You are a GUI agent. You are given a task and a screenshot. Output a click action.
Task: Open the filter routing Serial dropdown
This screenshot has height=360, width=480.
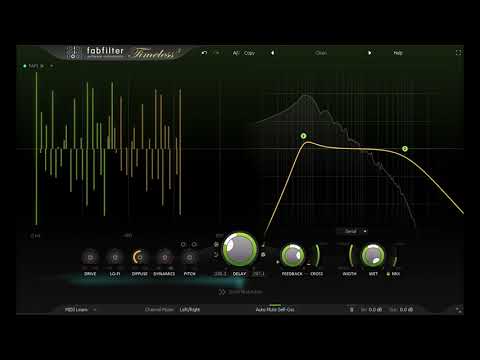click(x=353, y=231)
